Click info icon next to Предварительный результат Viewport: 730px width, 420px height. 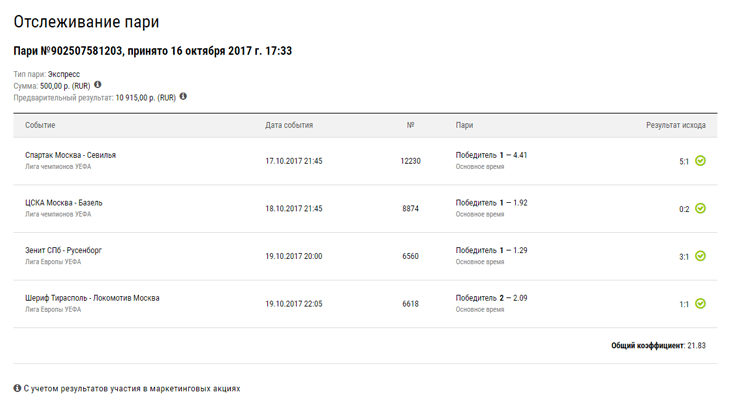point(183,96)
